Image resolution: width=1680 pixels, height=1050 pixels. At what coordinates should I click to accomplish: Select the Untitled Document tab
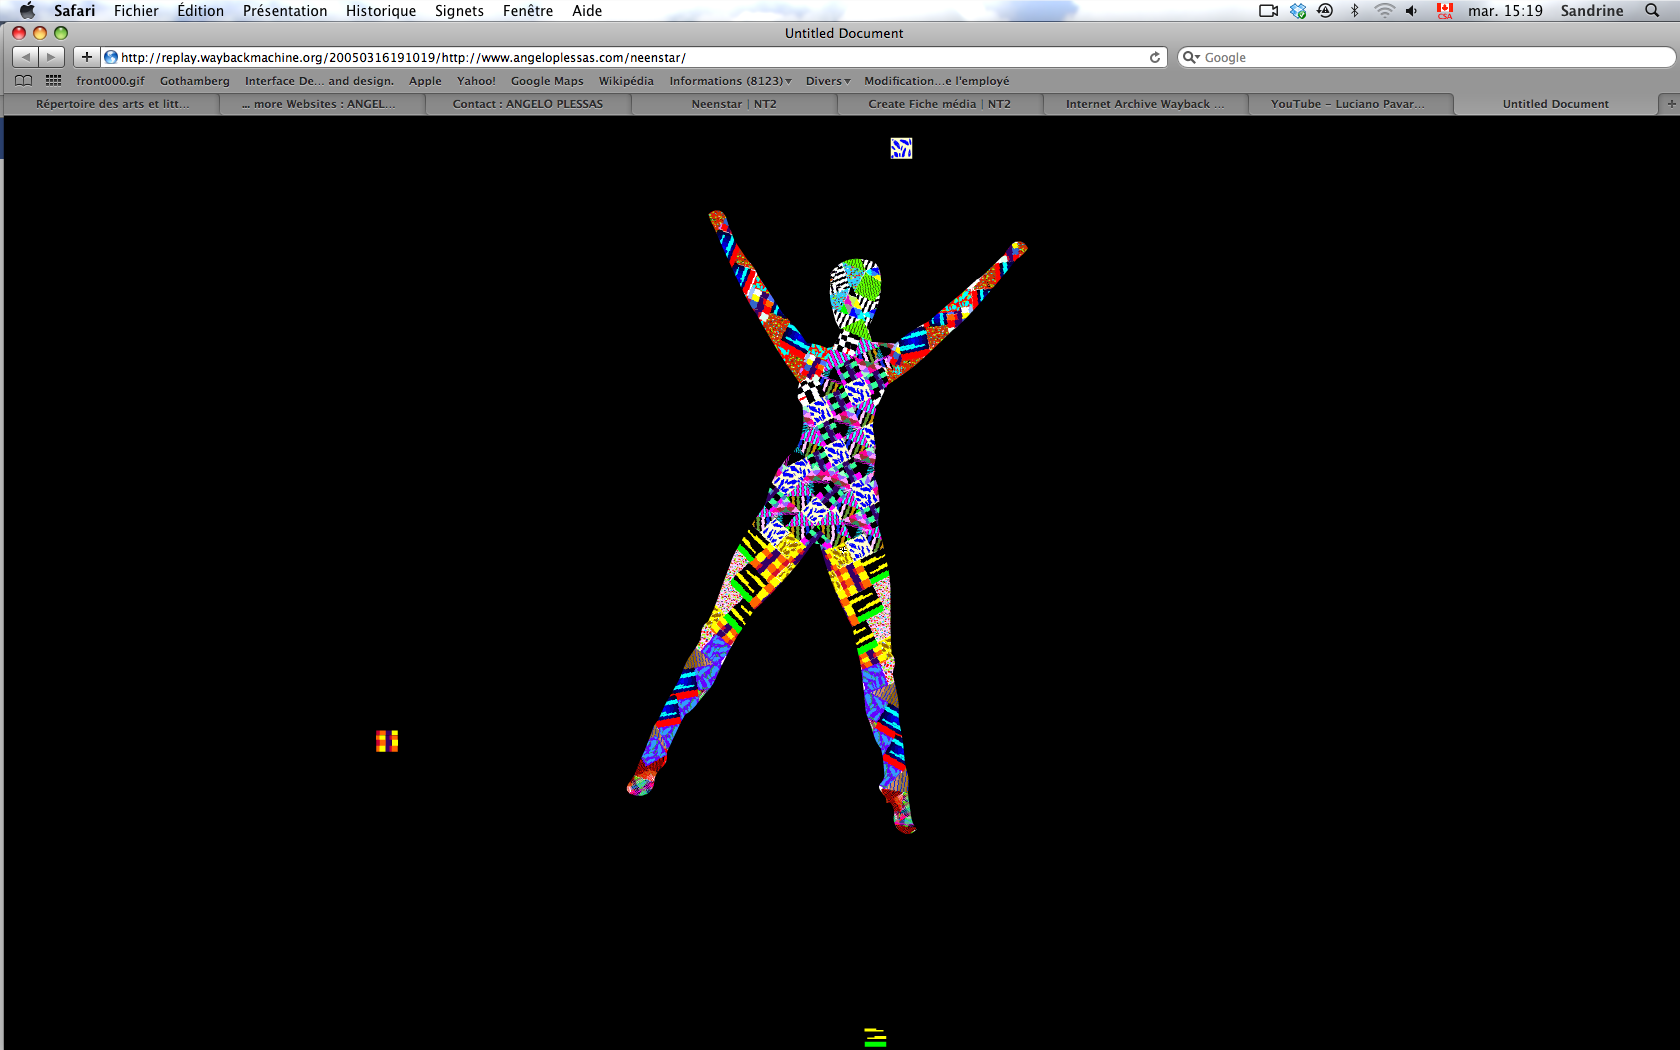point(1556,104)
